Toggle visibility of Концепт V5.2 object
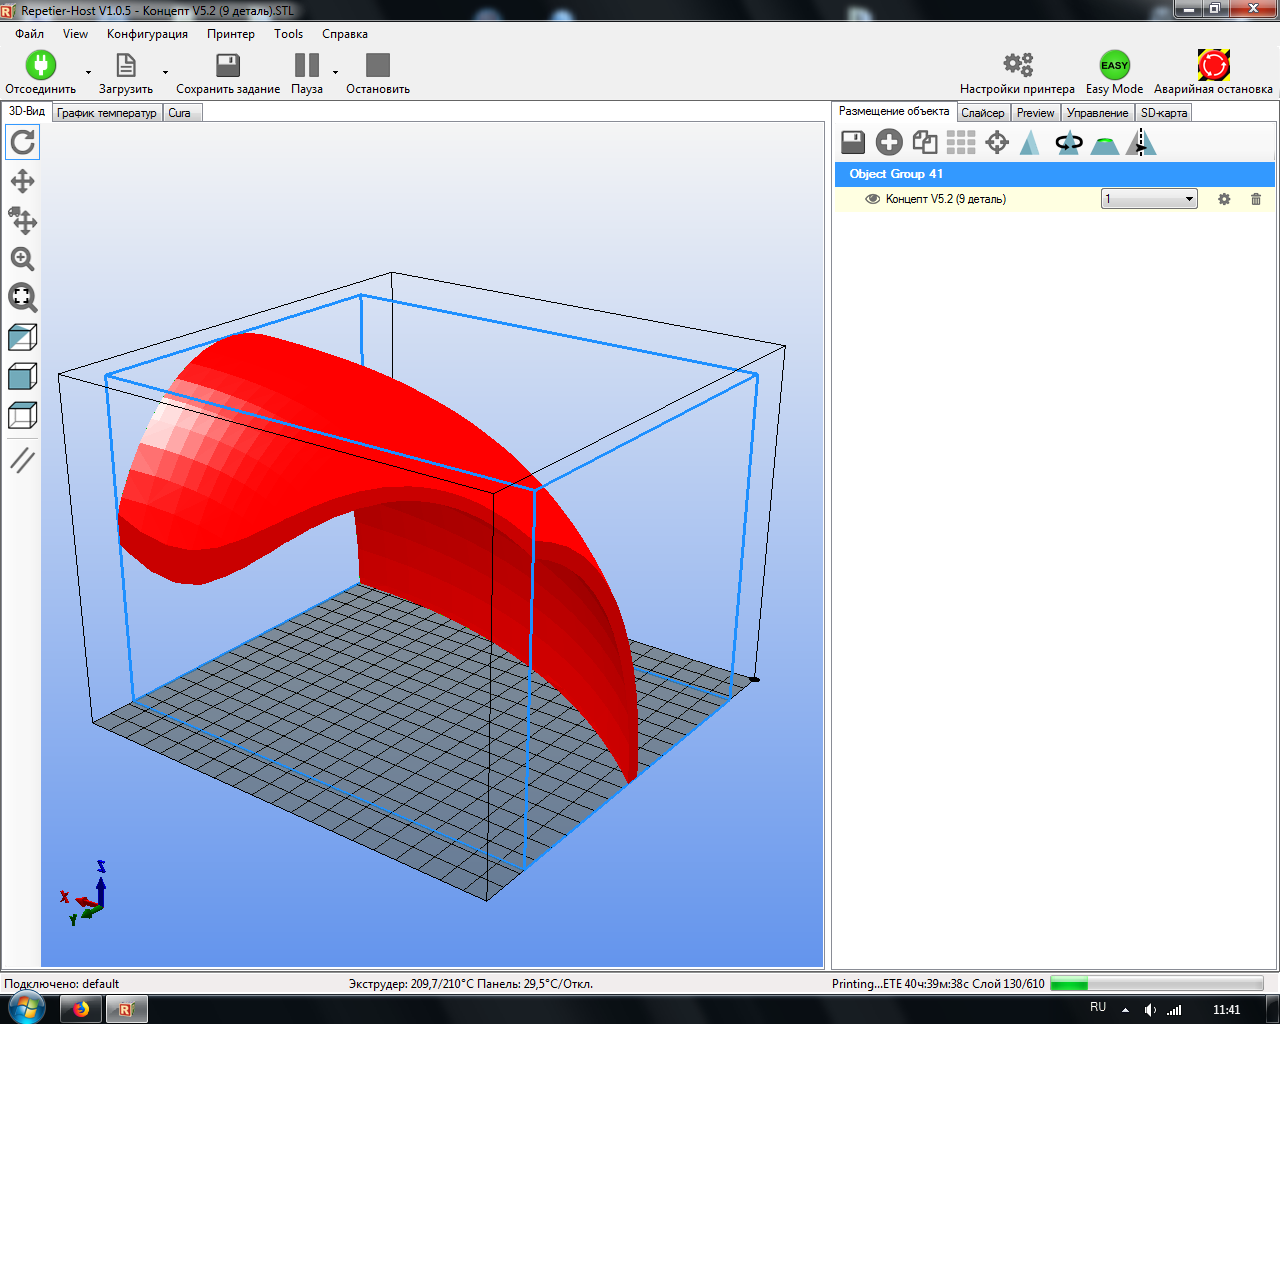The width and height of the screenshot is (1280, 1270). pos(871,199)
